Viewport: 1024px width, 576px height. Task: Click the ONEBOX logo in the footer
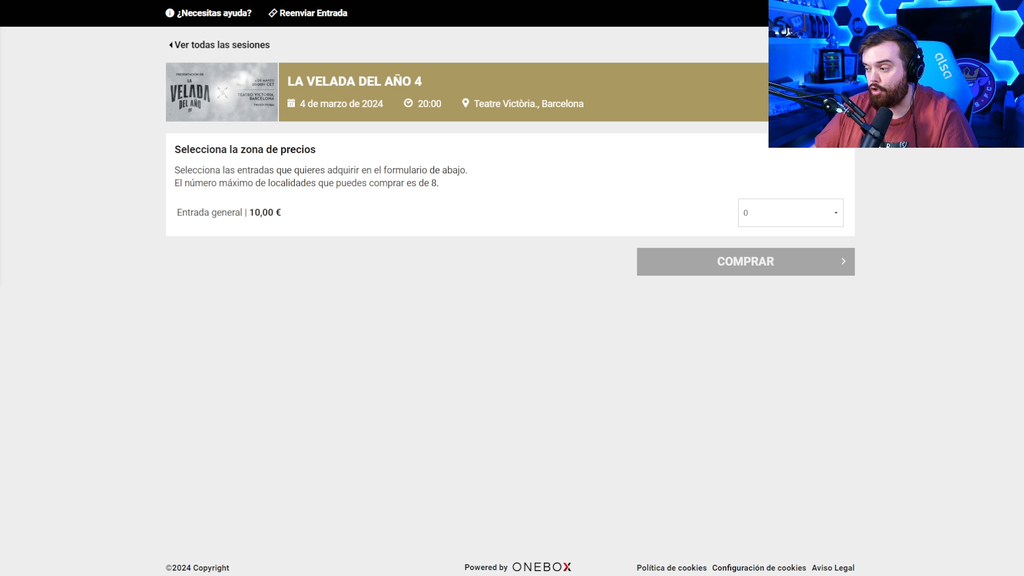pyautogui.click(x=541, y=567)
